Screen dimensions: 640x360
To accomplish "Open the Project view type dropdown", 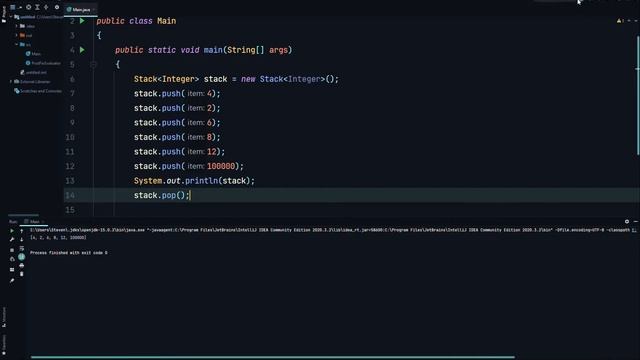I will coord(20,7).
